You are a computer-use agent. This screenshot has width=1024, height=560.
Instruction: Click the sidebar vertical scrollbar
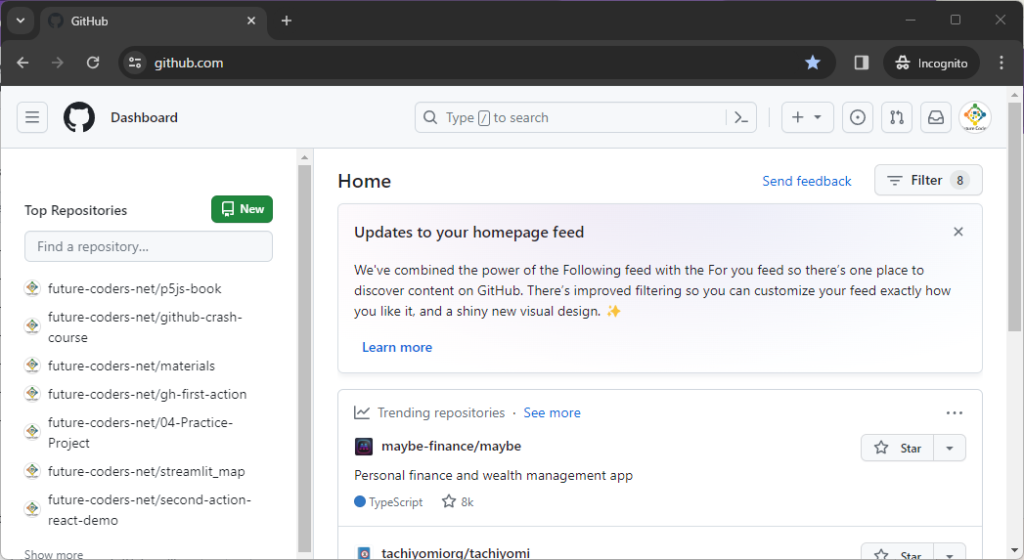[304, 358]
